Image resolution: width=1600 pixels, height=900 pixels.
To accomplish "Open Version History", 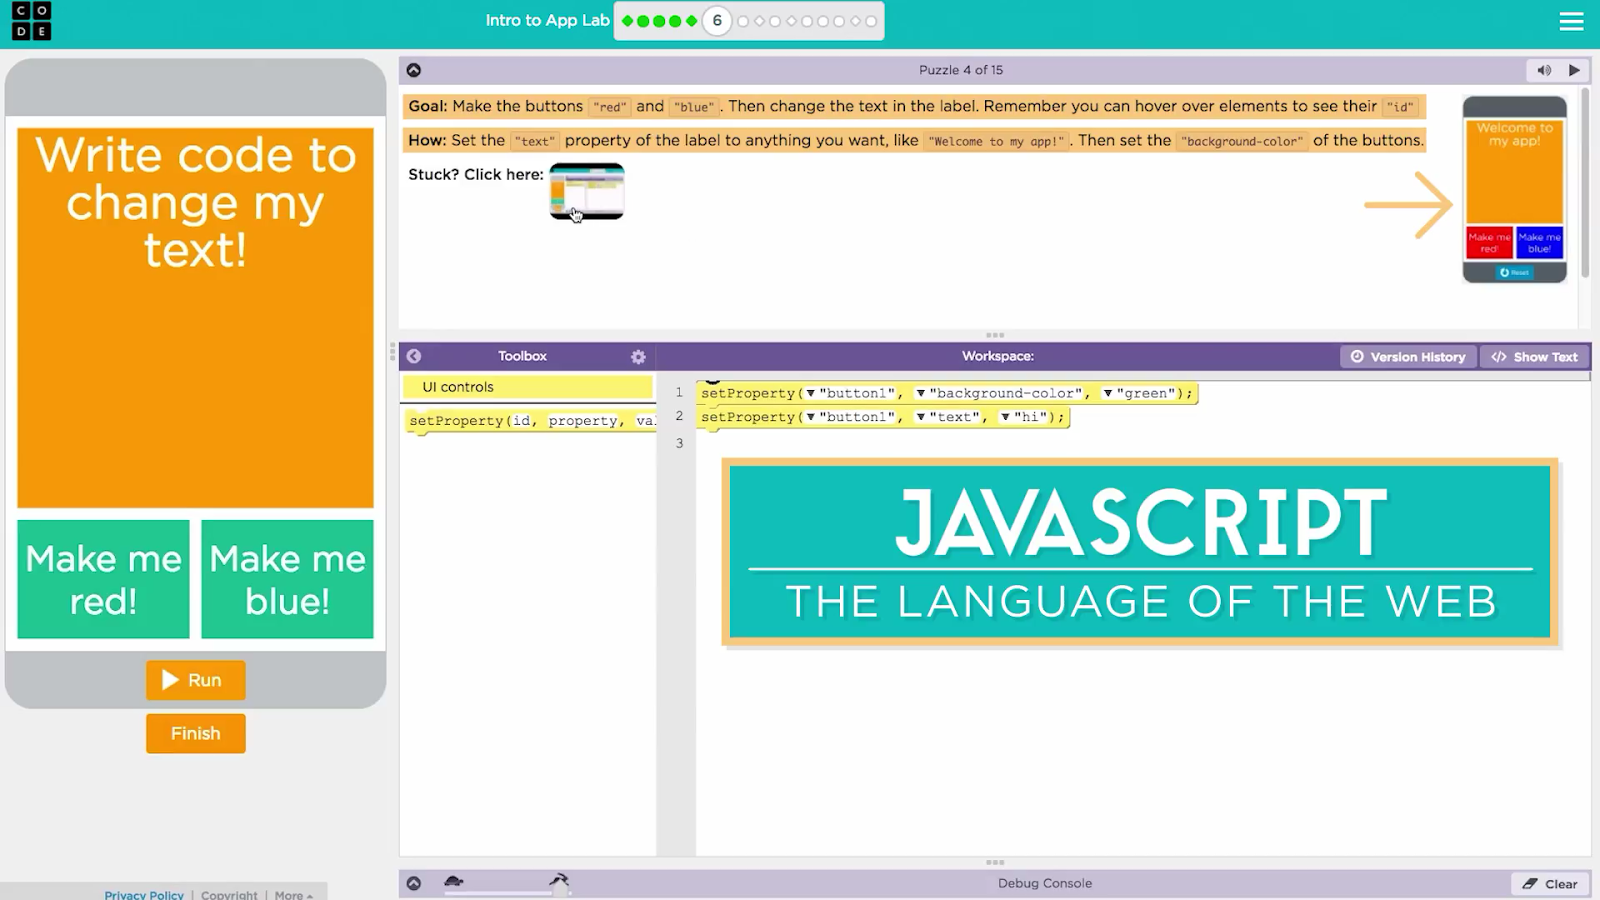I will point(1407,357).
